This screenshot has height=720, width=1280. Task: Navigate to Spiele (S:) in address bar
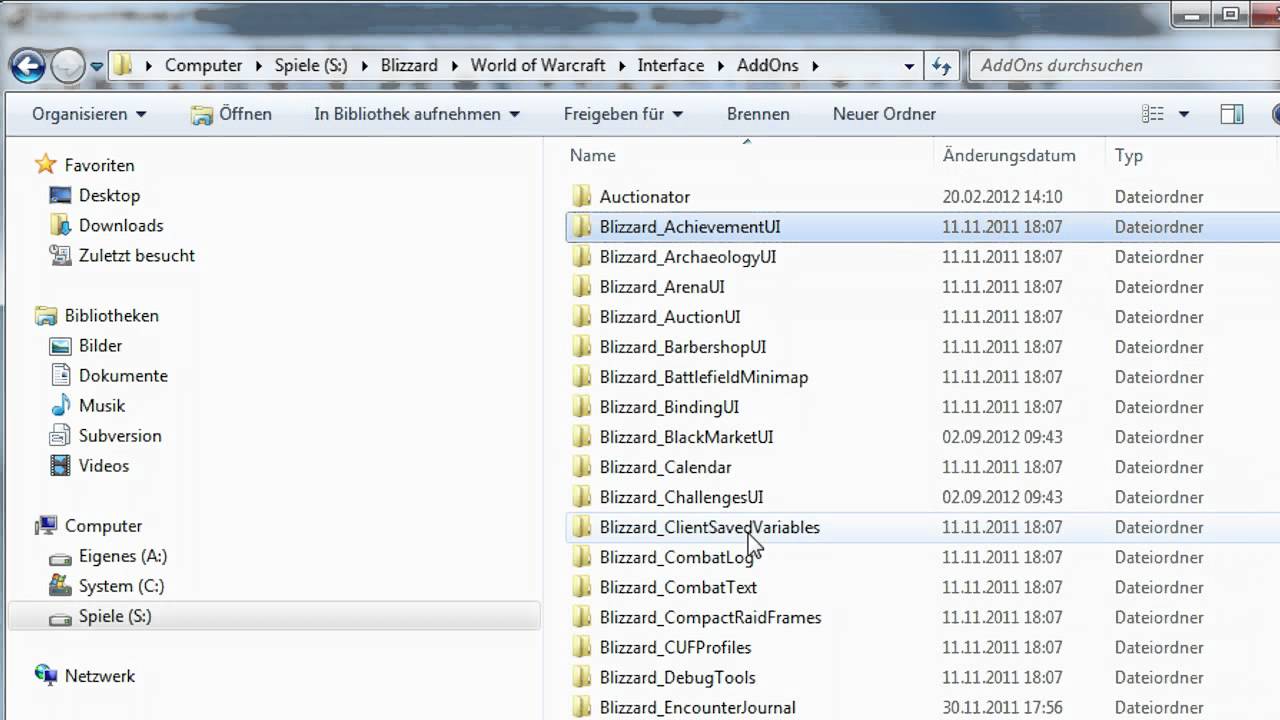pos(311,65)
